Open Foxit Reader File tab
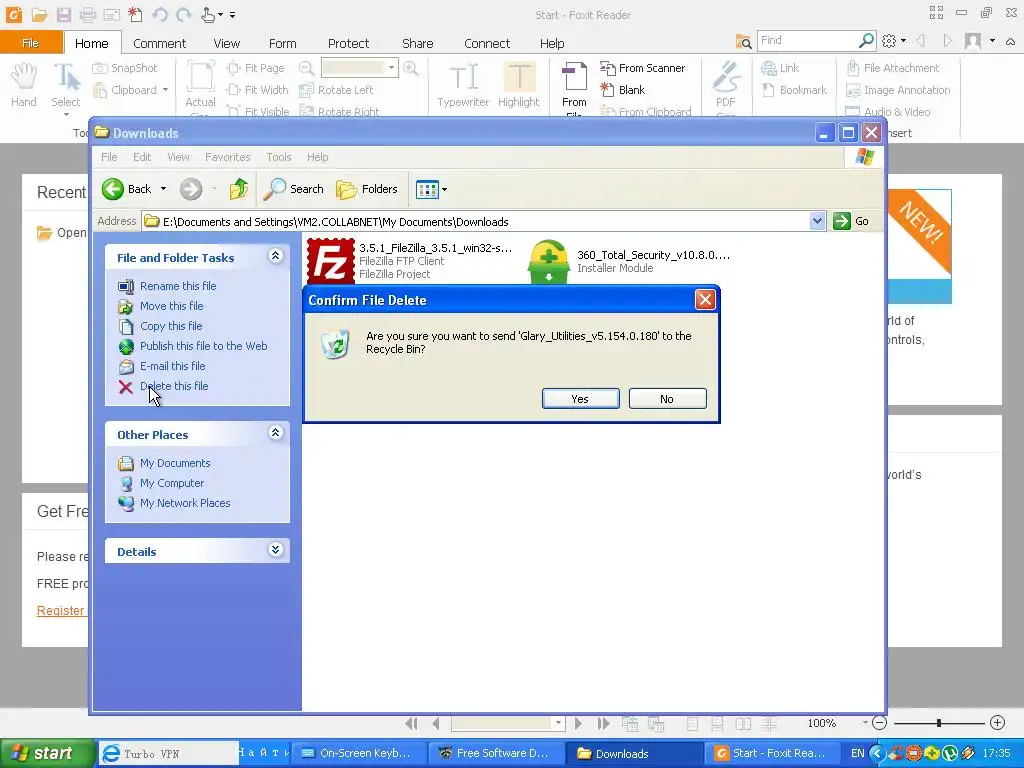This screenshot has height=768, width=1024. (x=31, y=43)
